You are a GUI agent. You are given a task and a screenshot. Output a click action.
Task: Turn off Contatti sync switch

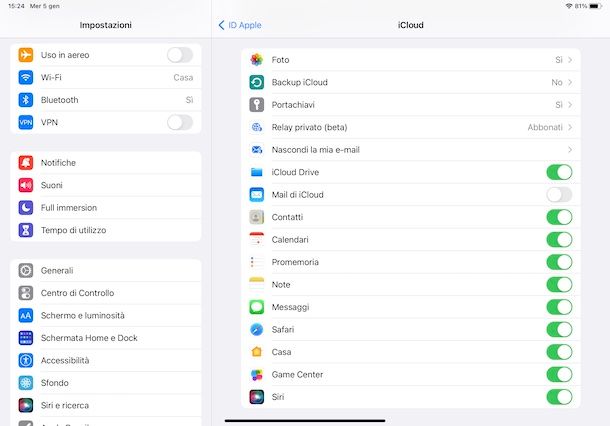[x=559, y=217]
